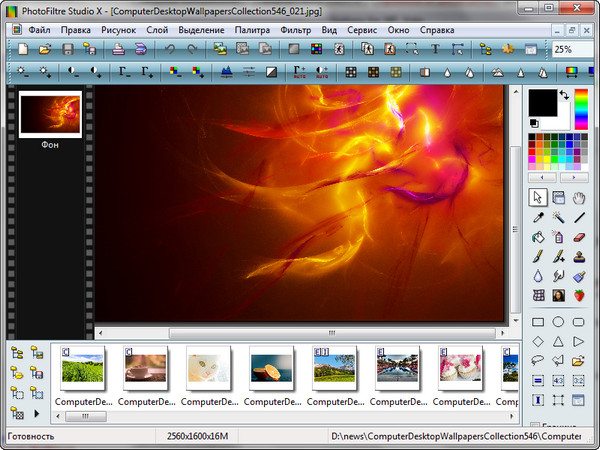Image resolution: width=600 pixels, height=450 pixels.
Task: Pick the Eraser tool
Action: [x=580, y=237]
